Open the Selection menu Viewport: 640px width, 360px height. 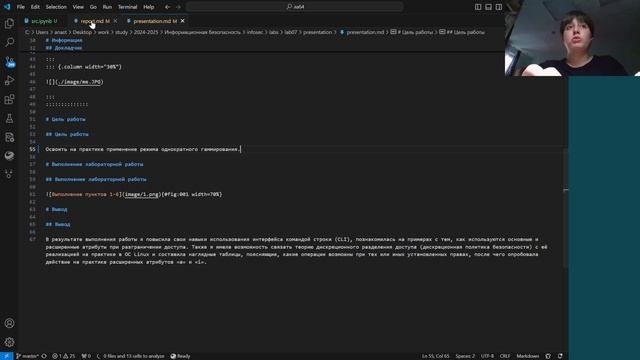tap(56, 7)
